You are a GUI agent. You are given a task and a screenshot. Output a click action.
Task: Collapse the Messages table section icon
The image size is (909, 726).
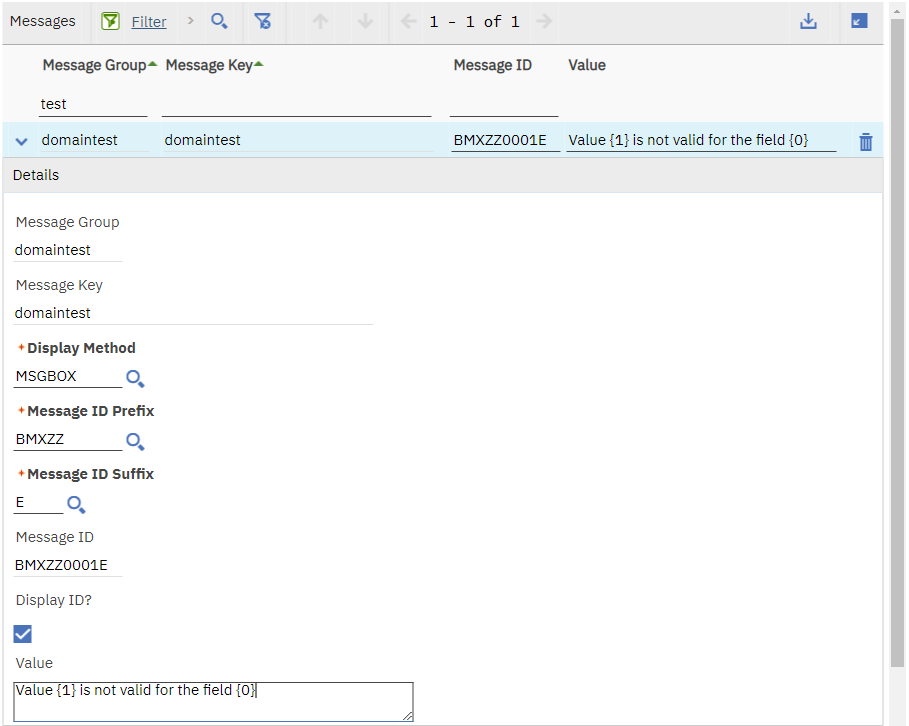pyautogui.click(x=859, y=21)
